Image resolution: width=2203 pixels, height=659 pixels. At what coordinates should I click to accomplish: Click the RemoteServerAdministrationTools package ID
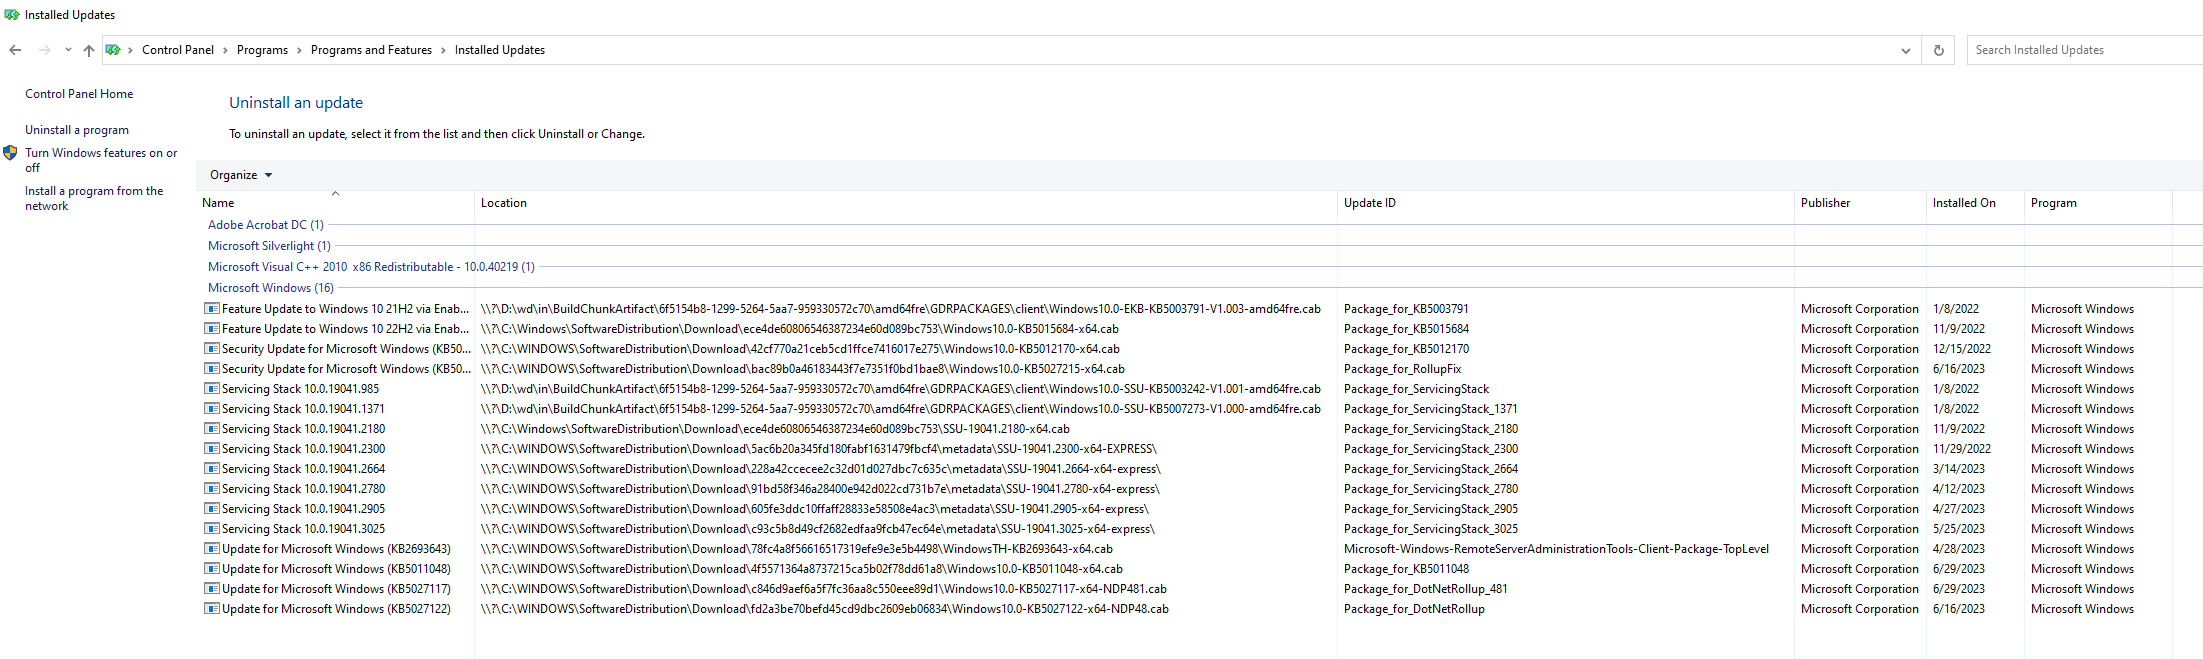click(x=1556, y=549)
